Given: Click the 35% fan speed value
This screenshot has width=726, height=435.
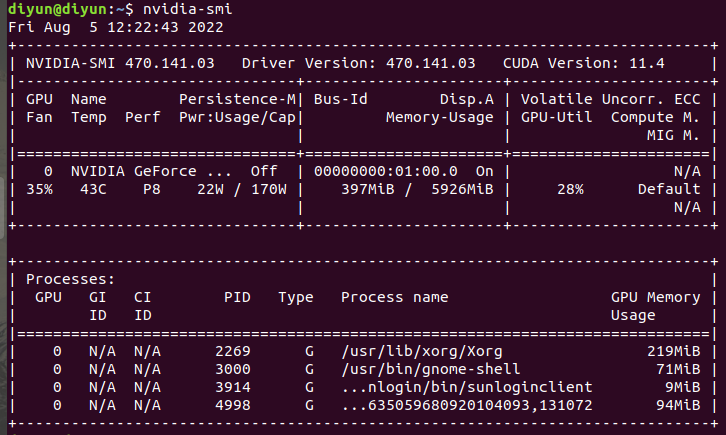Looking at the screenshot, I should [x=39, y=189].
